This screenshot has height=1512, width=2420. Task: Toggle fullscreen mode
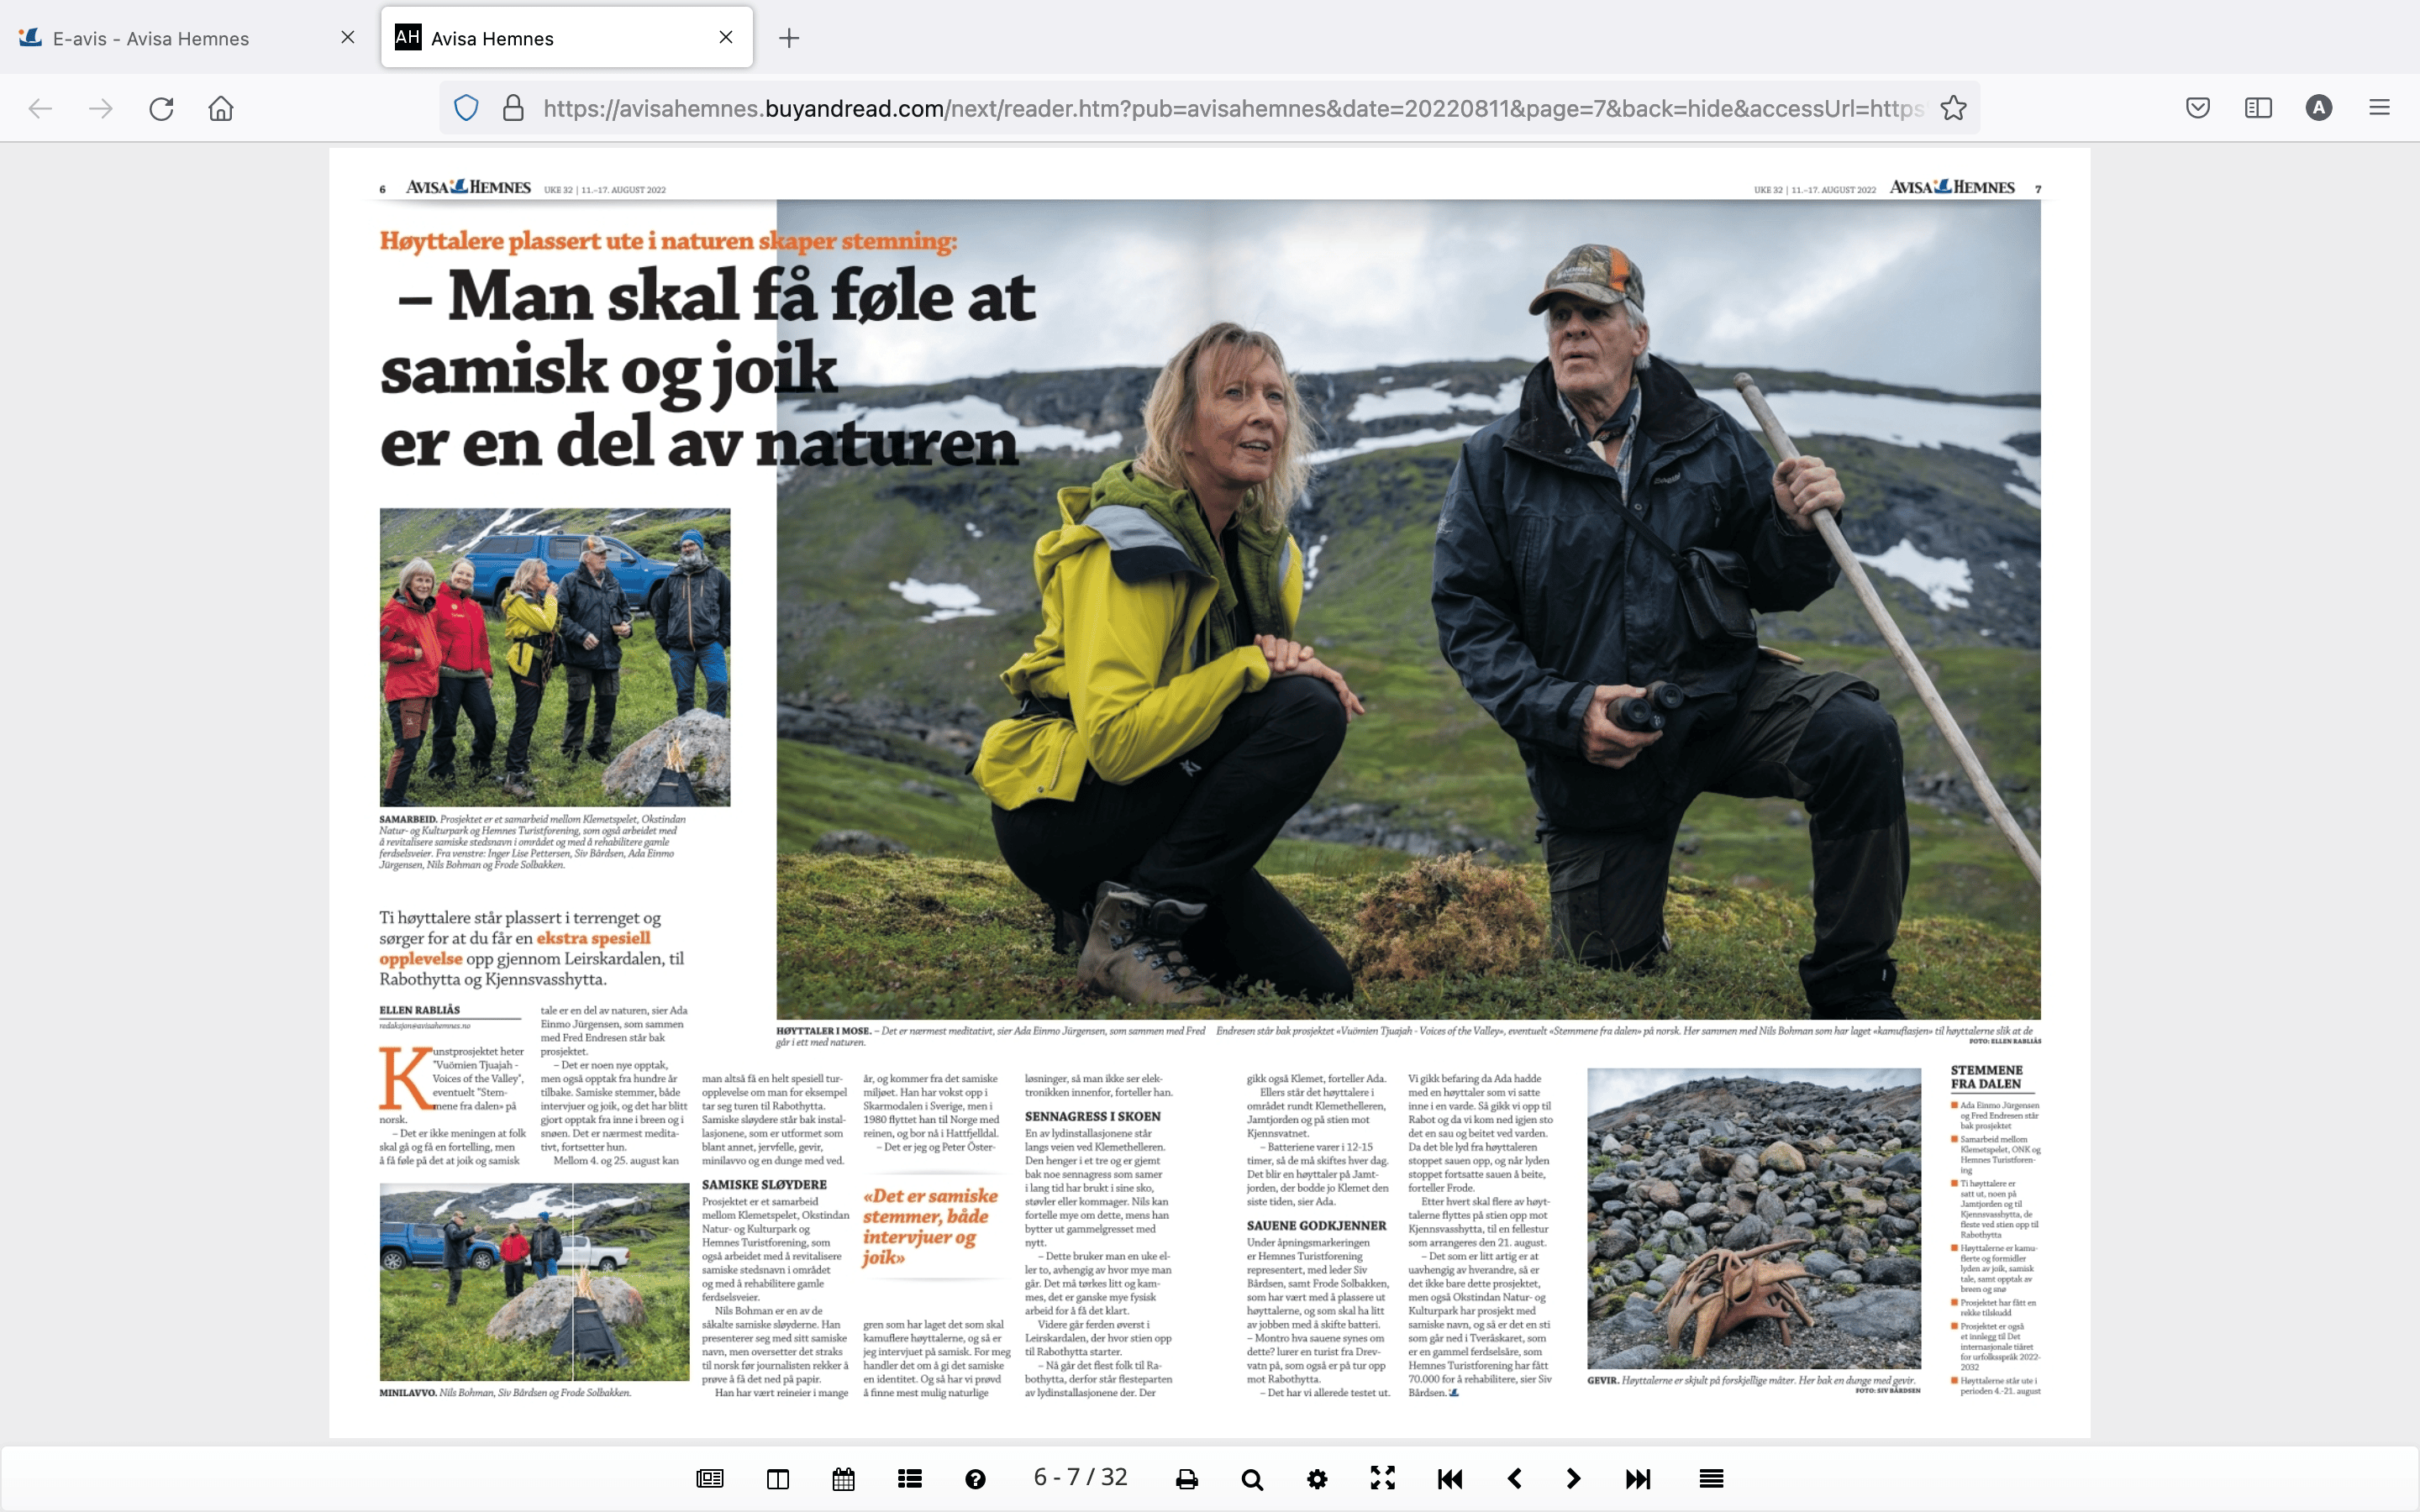point(1382,1478)
